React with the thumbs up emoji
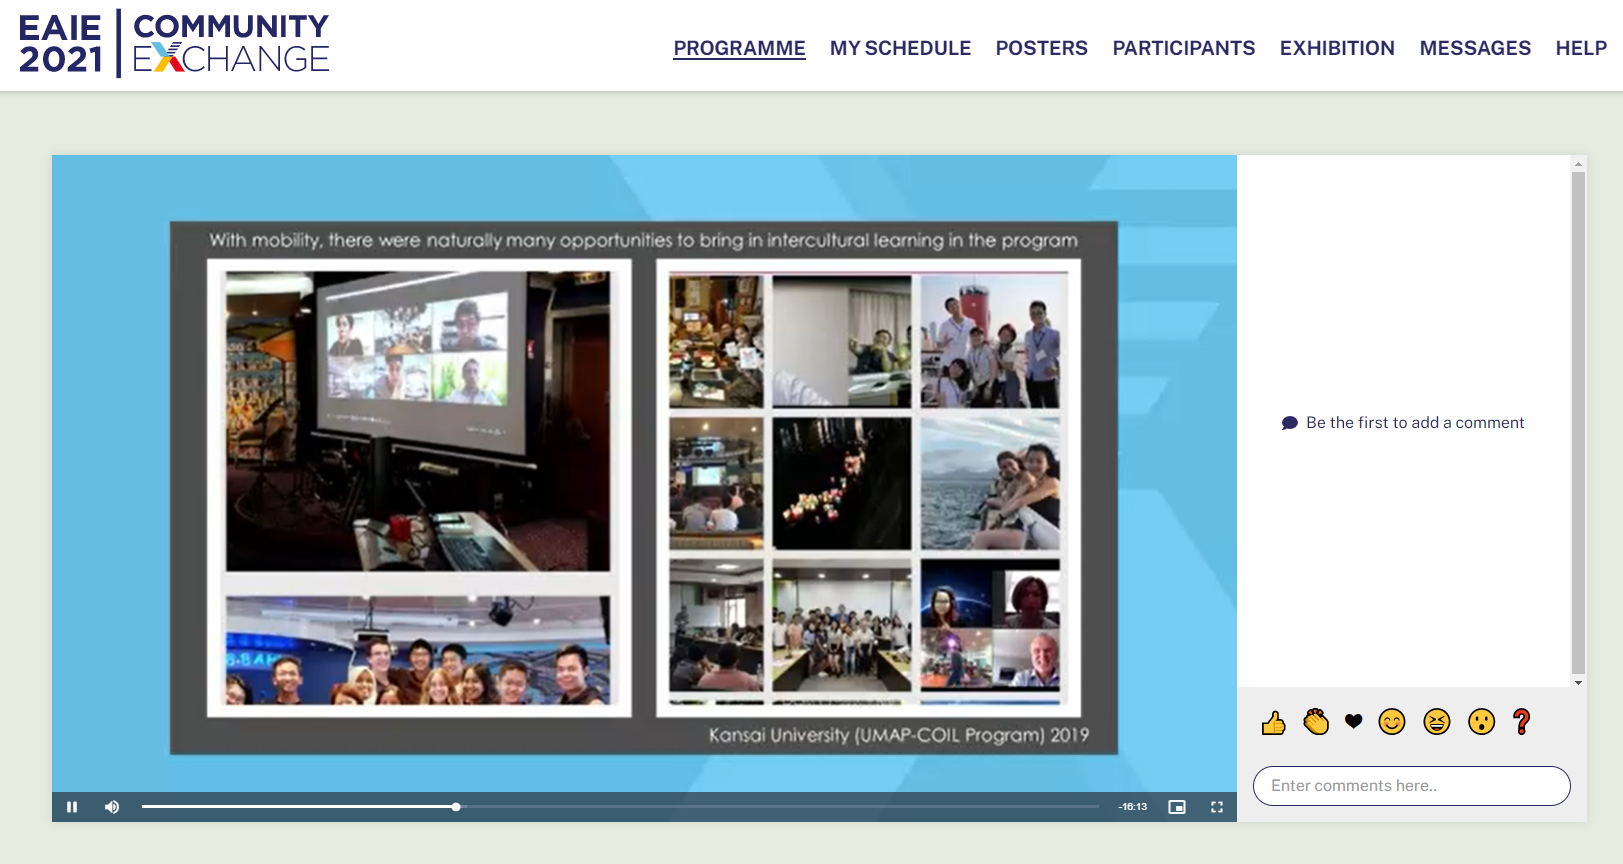 (1273, 722)
